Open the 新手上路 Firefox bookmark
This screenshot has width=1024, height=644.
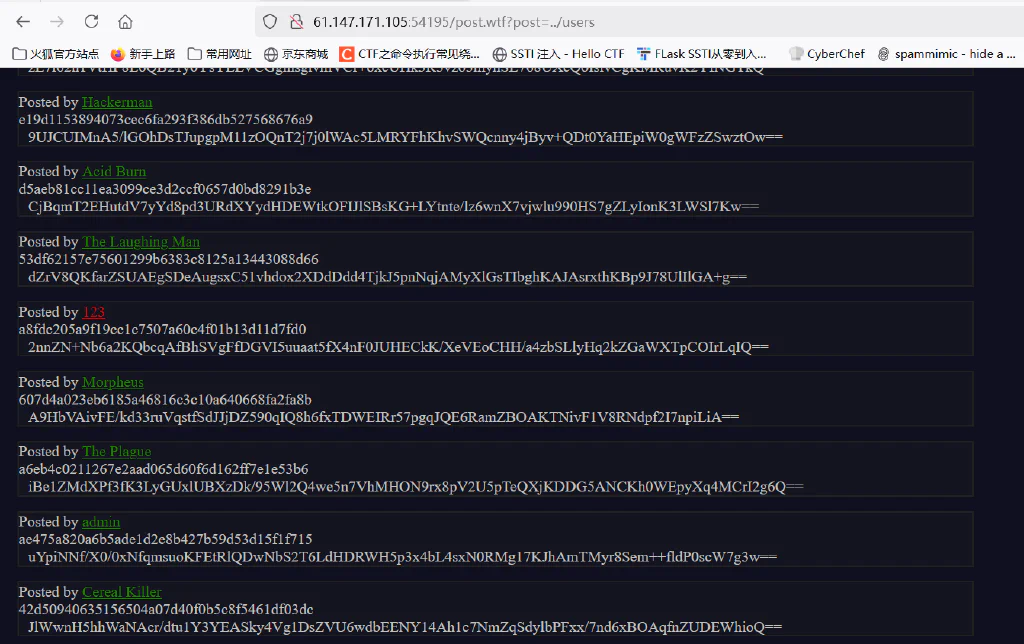click(143, 54)
